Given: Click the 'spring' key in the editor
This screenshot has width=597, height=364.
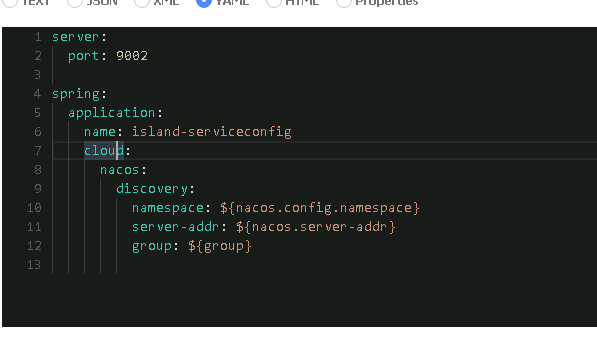Looking at the screenshot, I should click(75, 94).
